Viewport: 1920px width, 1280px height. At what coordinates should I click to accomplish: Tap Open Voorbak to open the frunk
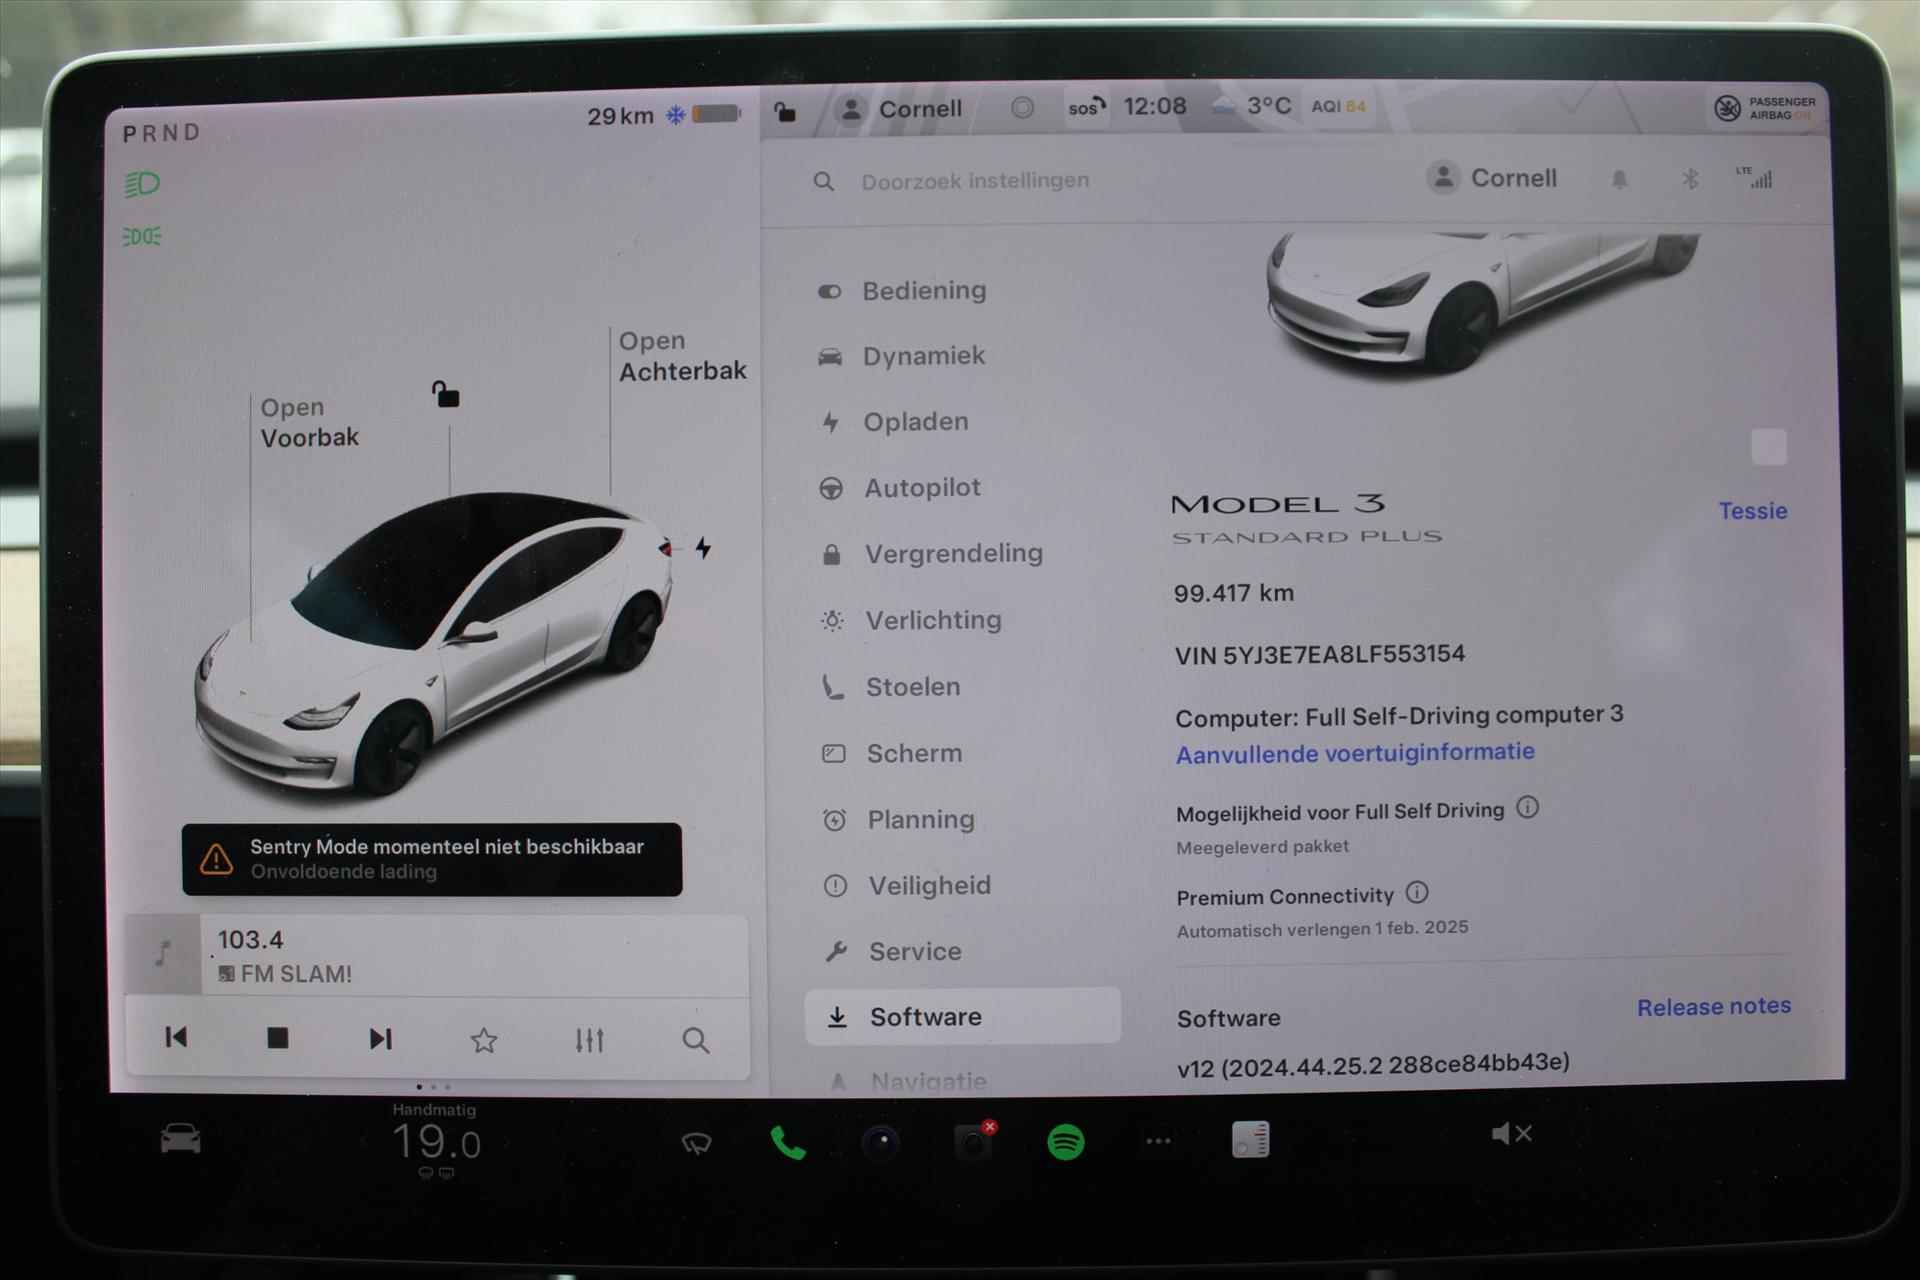309,423
